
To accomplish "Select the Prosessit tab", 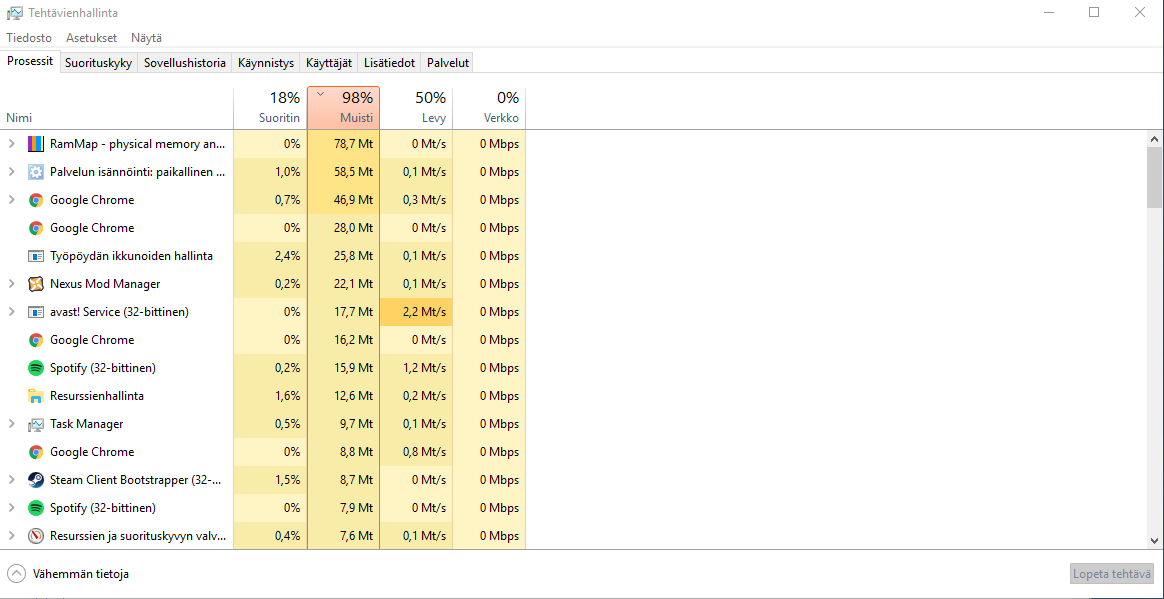I will tap(30, 62).
